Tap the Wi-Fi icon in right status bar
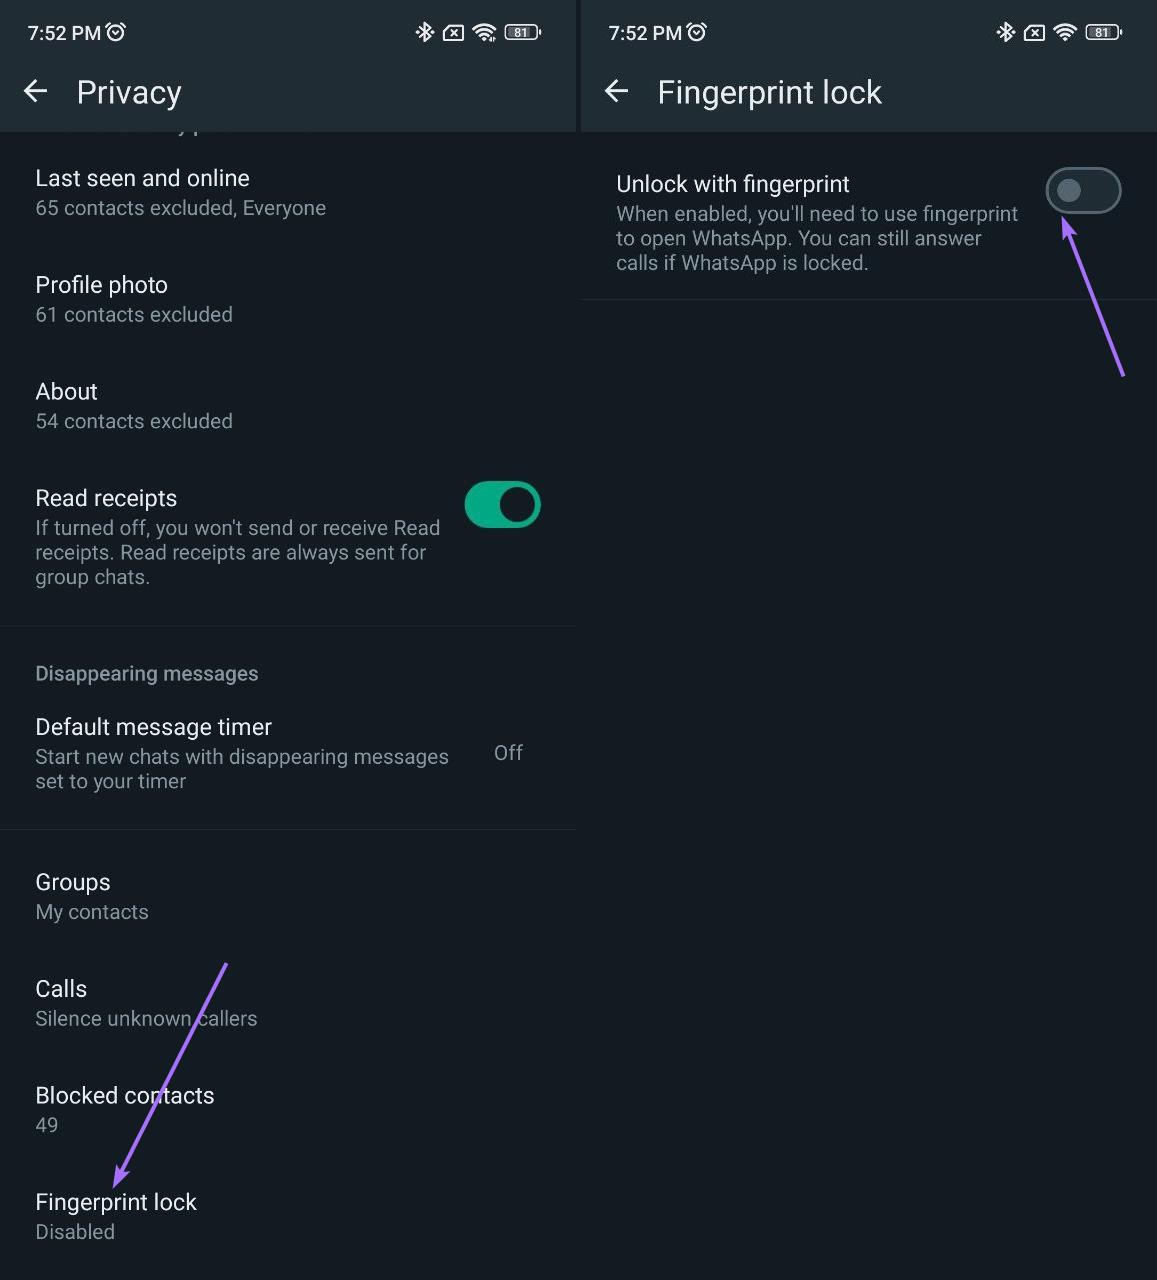 (x=1065, y=32)
